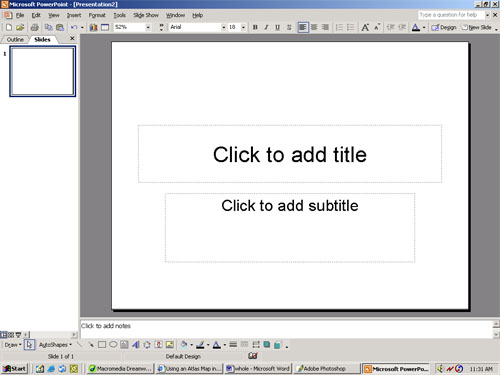Image resolution: width=500 pixels, height=375 pixels.
Task: Insert WordArt
Action: [136, 345]
